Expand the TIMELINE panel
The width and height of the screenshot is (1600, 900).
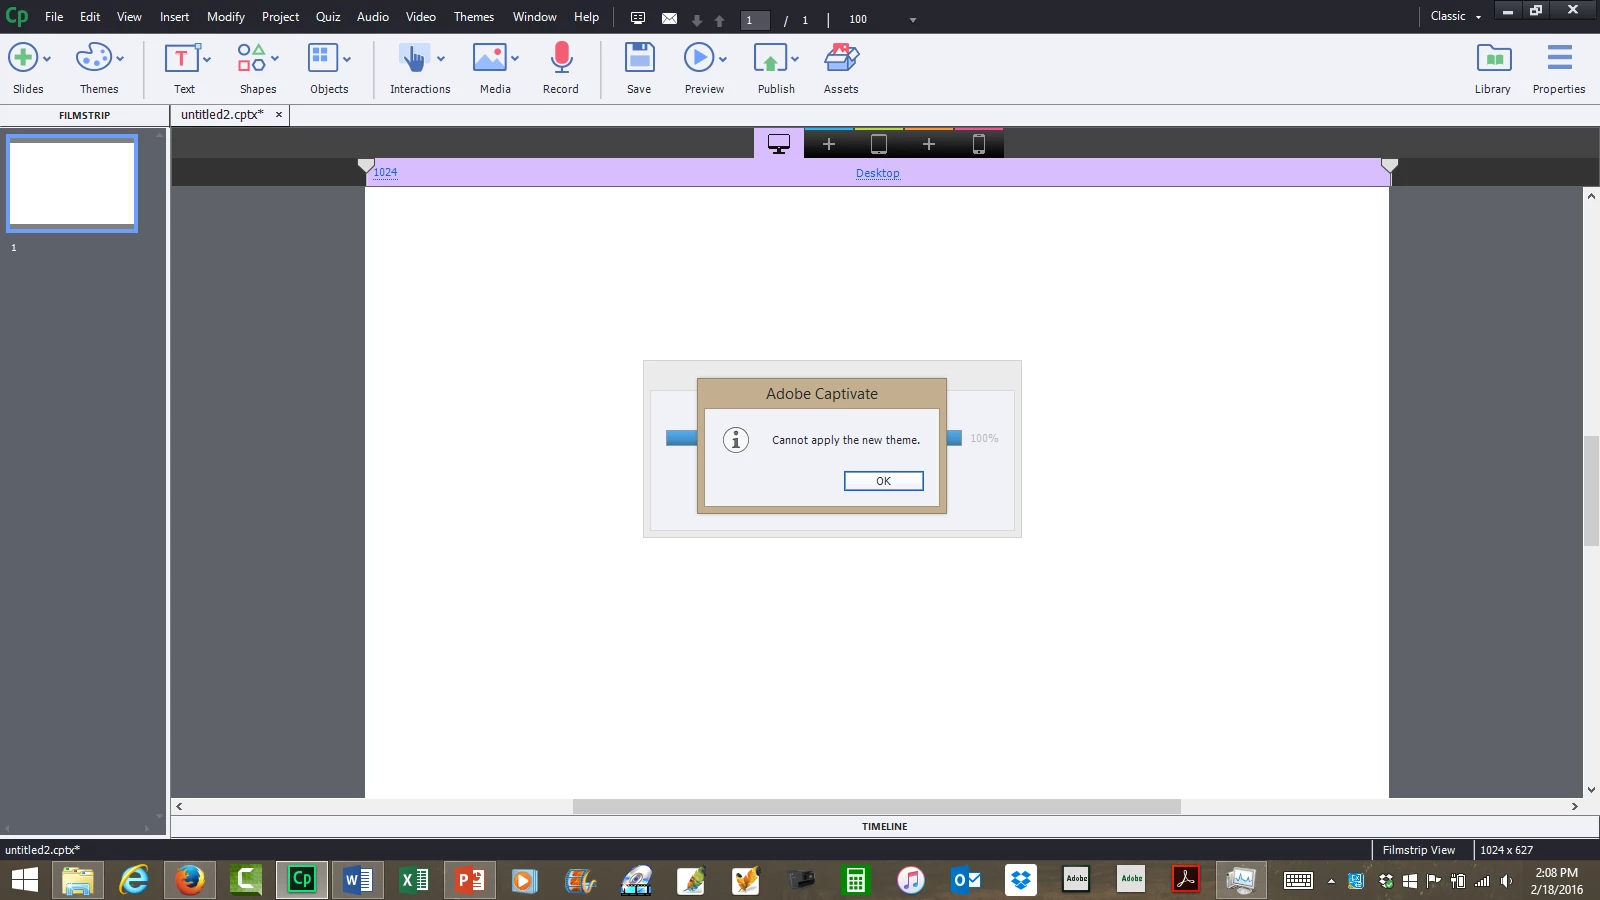click(885, 827)
